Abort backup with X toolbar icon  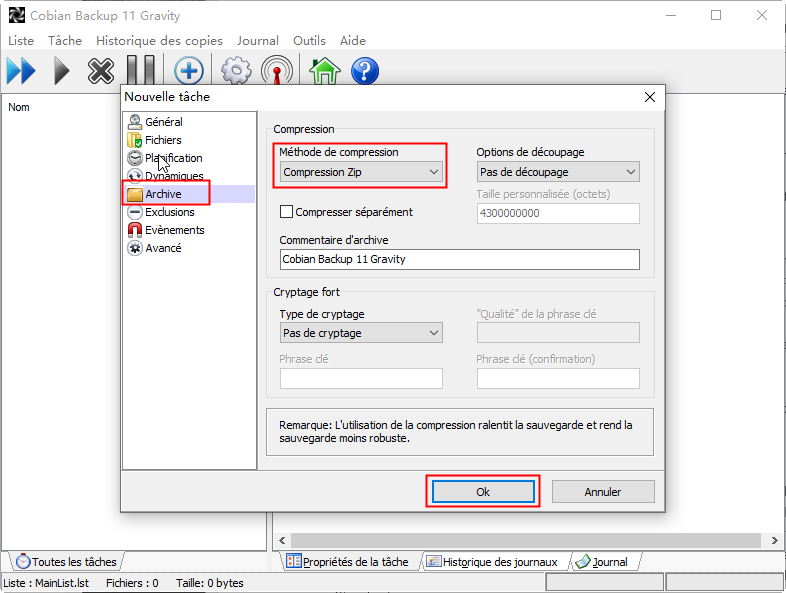tap(101, 71)
